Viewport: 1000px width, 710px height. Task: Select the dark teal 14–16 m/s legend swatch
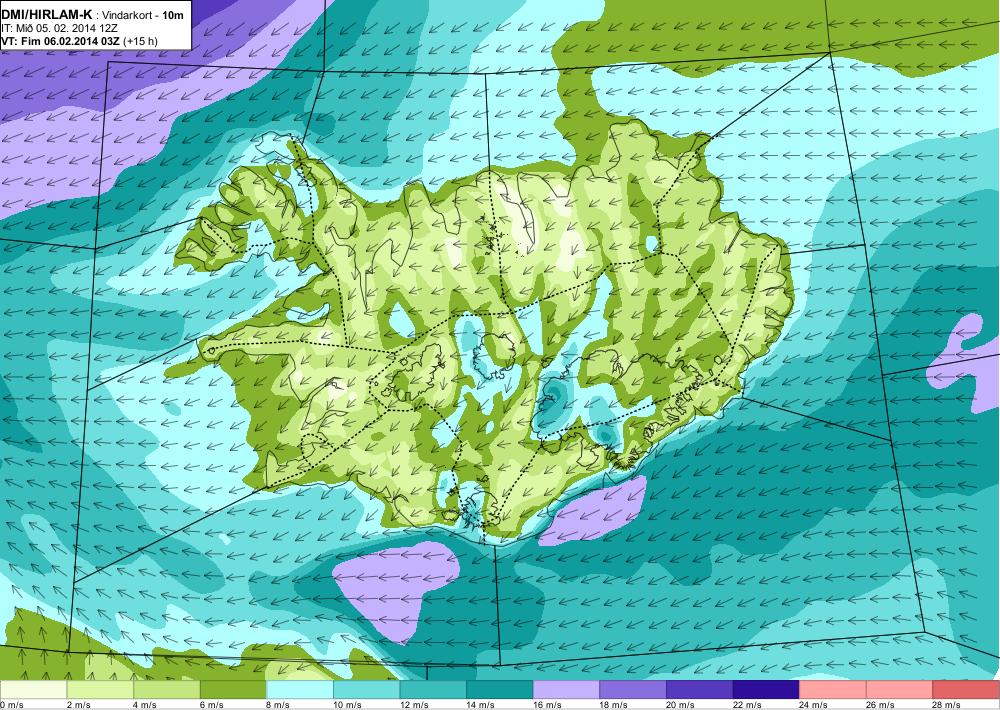(x=500, y=690)
